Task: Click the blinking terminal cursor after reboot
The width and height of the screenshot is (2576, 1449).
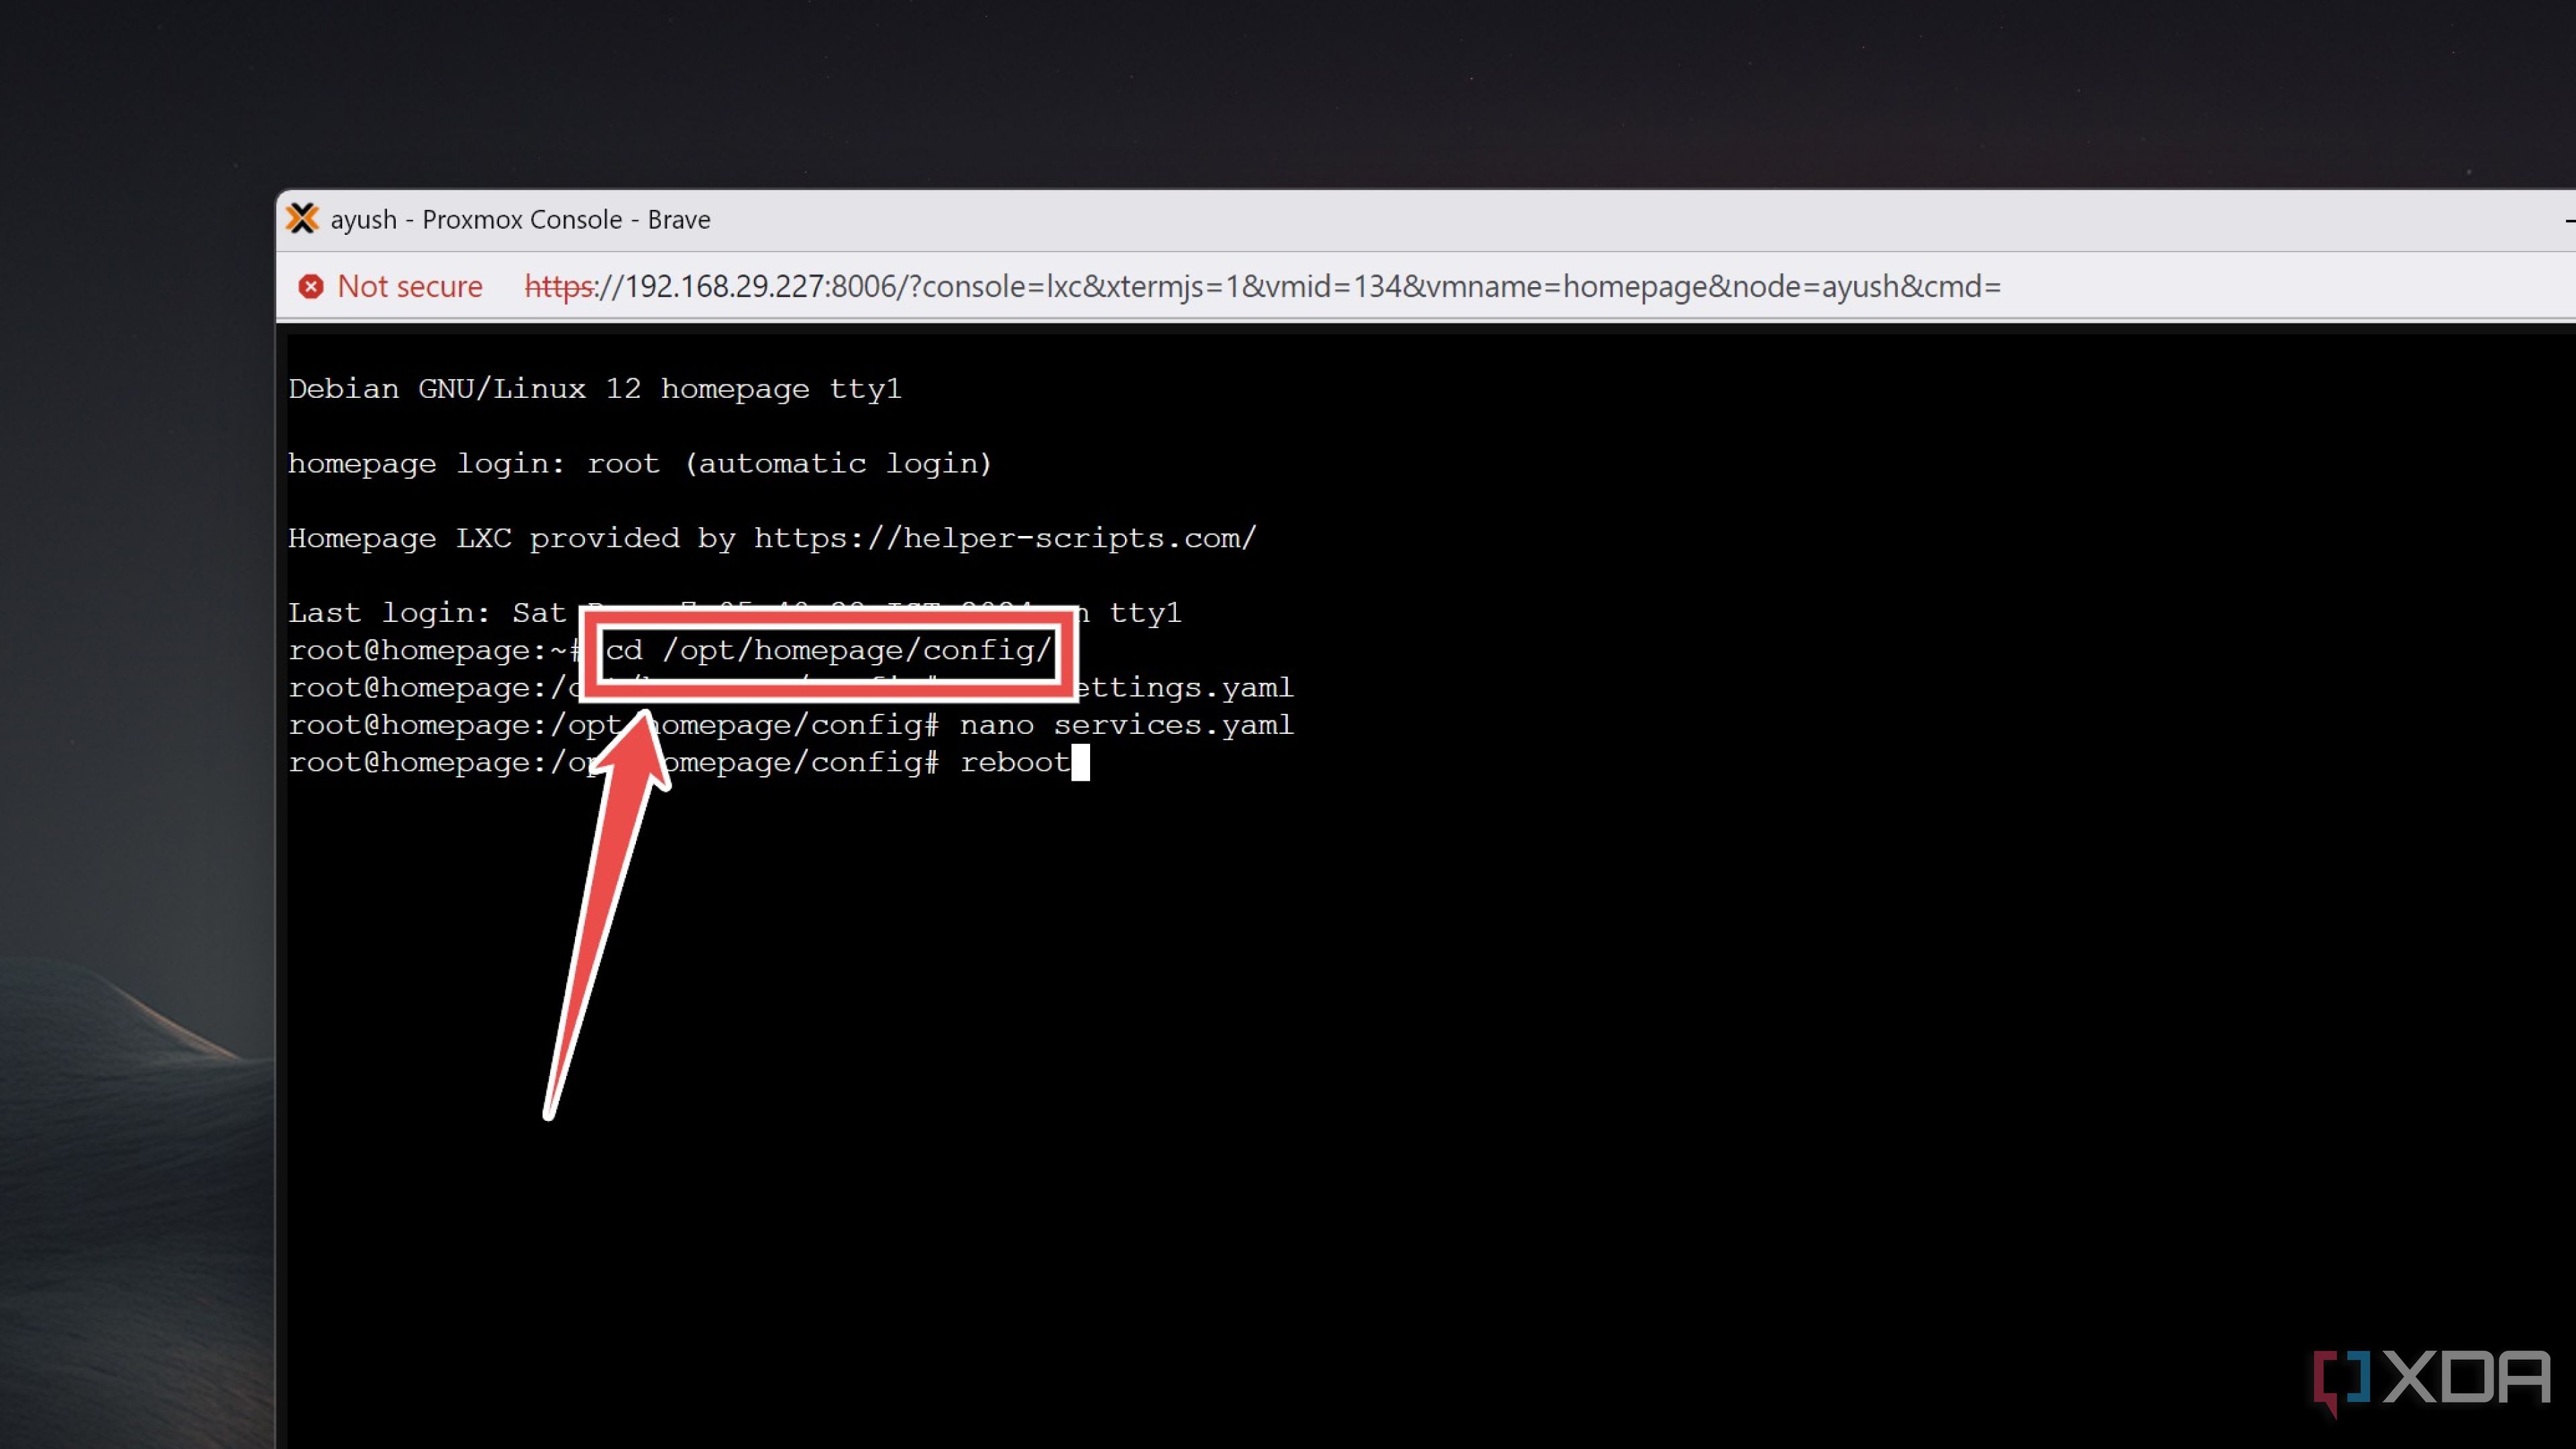Action: 1080,763
